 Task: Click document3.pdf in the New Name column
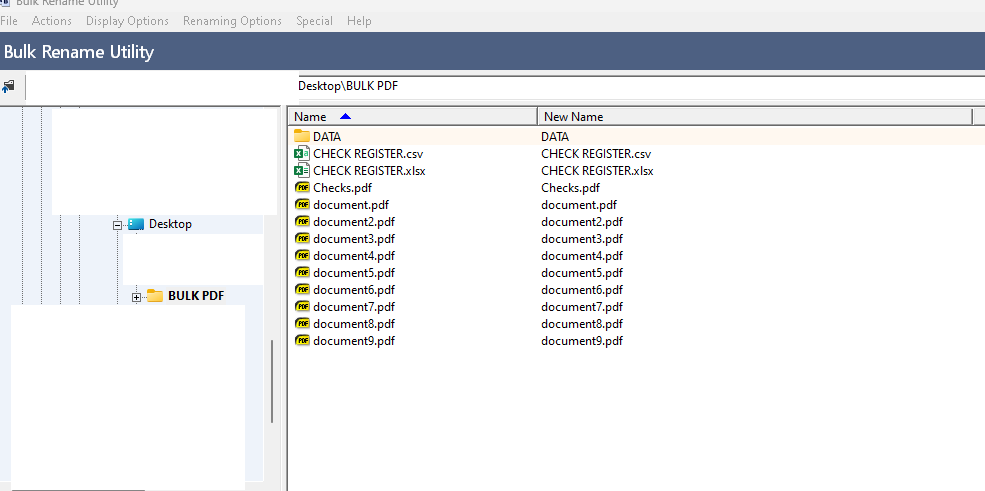click(x=582, y=239)
